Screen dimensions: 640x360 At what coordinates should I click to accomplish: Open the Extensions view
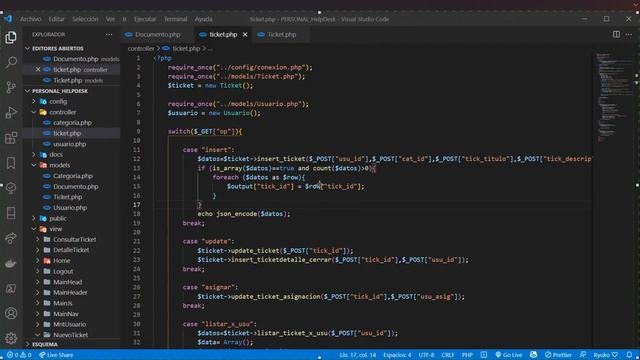(11, 138)
